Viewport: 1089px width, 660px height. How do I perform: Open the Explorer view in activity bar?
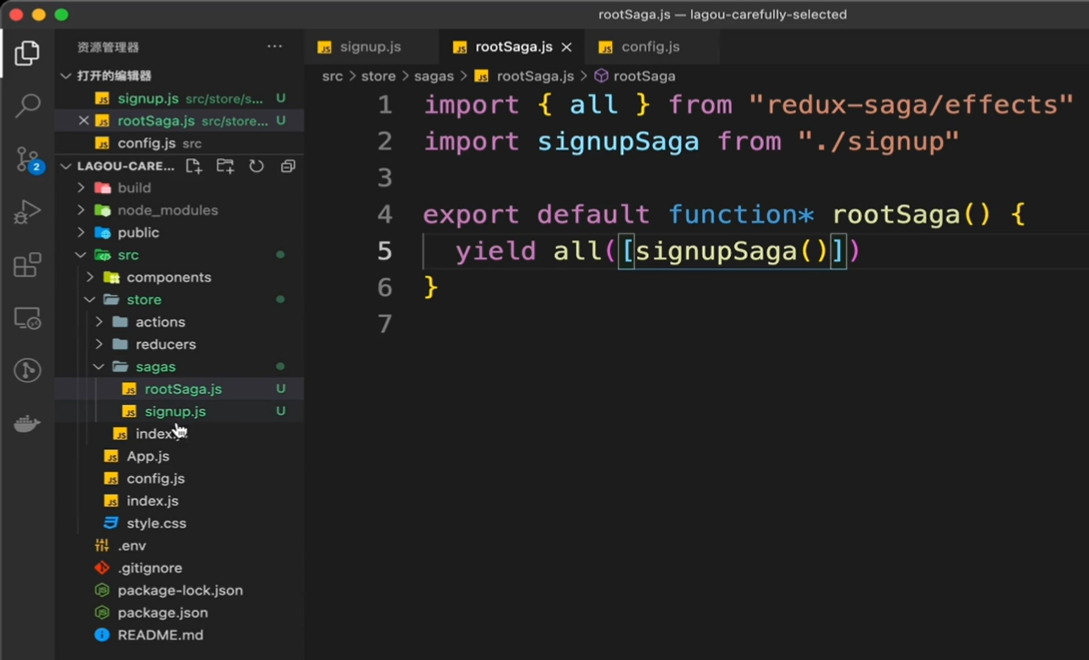27,53
